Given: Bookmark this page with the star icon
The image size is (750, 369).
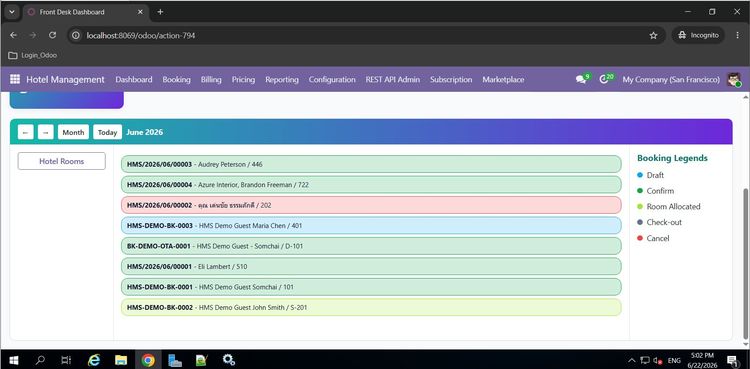Looking at the screenshot, I should 653,35.
